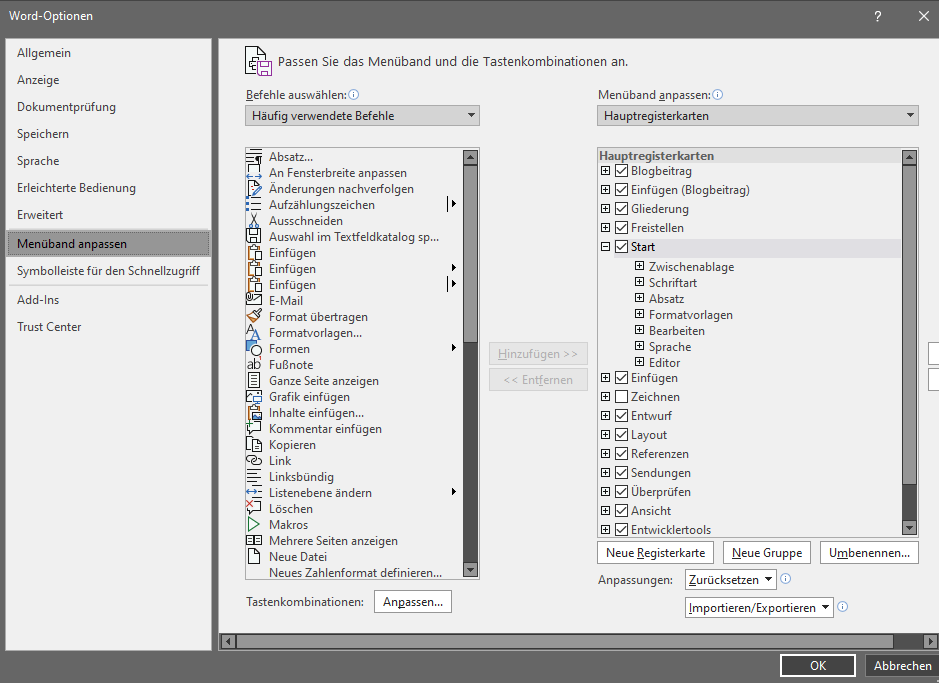Click the command list scroll-down arrow
This screenshot has width=939, height=683.
click(x=470, y=570)
